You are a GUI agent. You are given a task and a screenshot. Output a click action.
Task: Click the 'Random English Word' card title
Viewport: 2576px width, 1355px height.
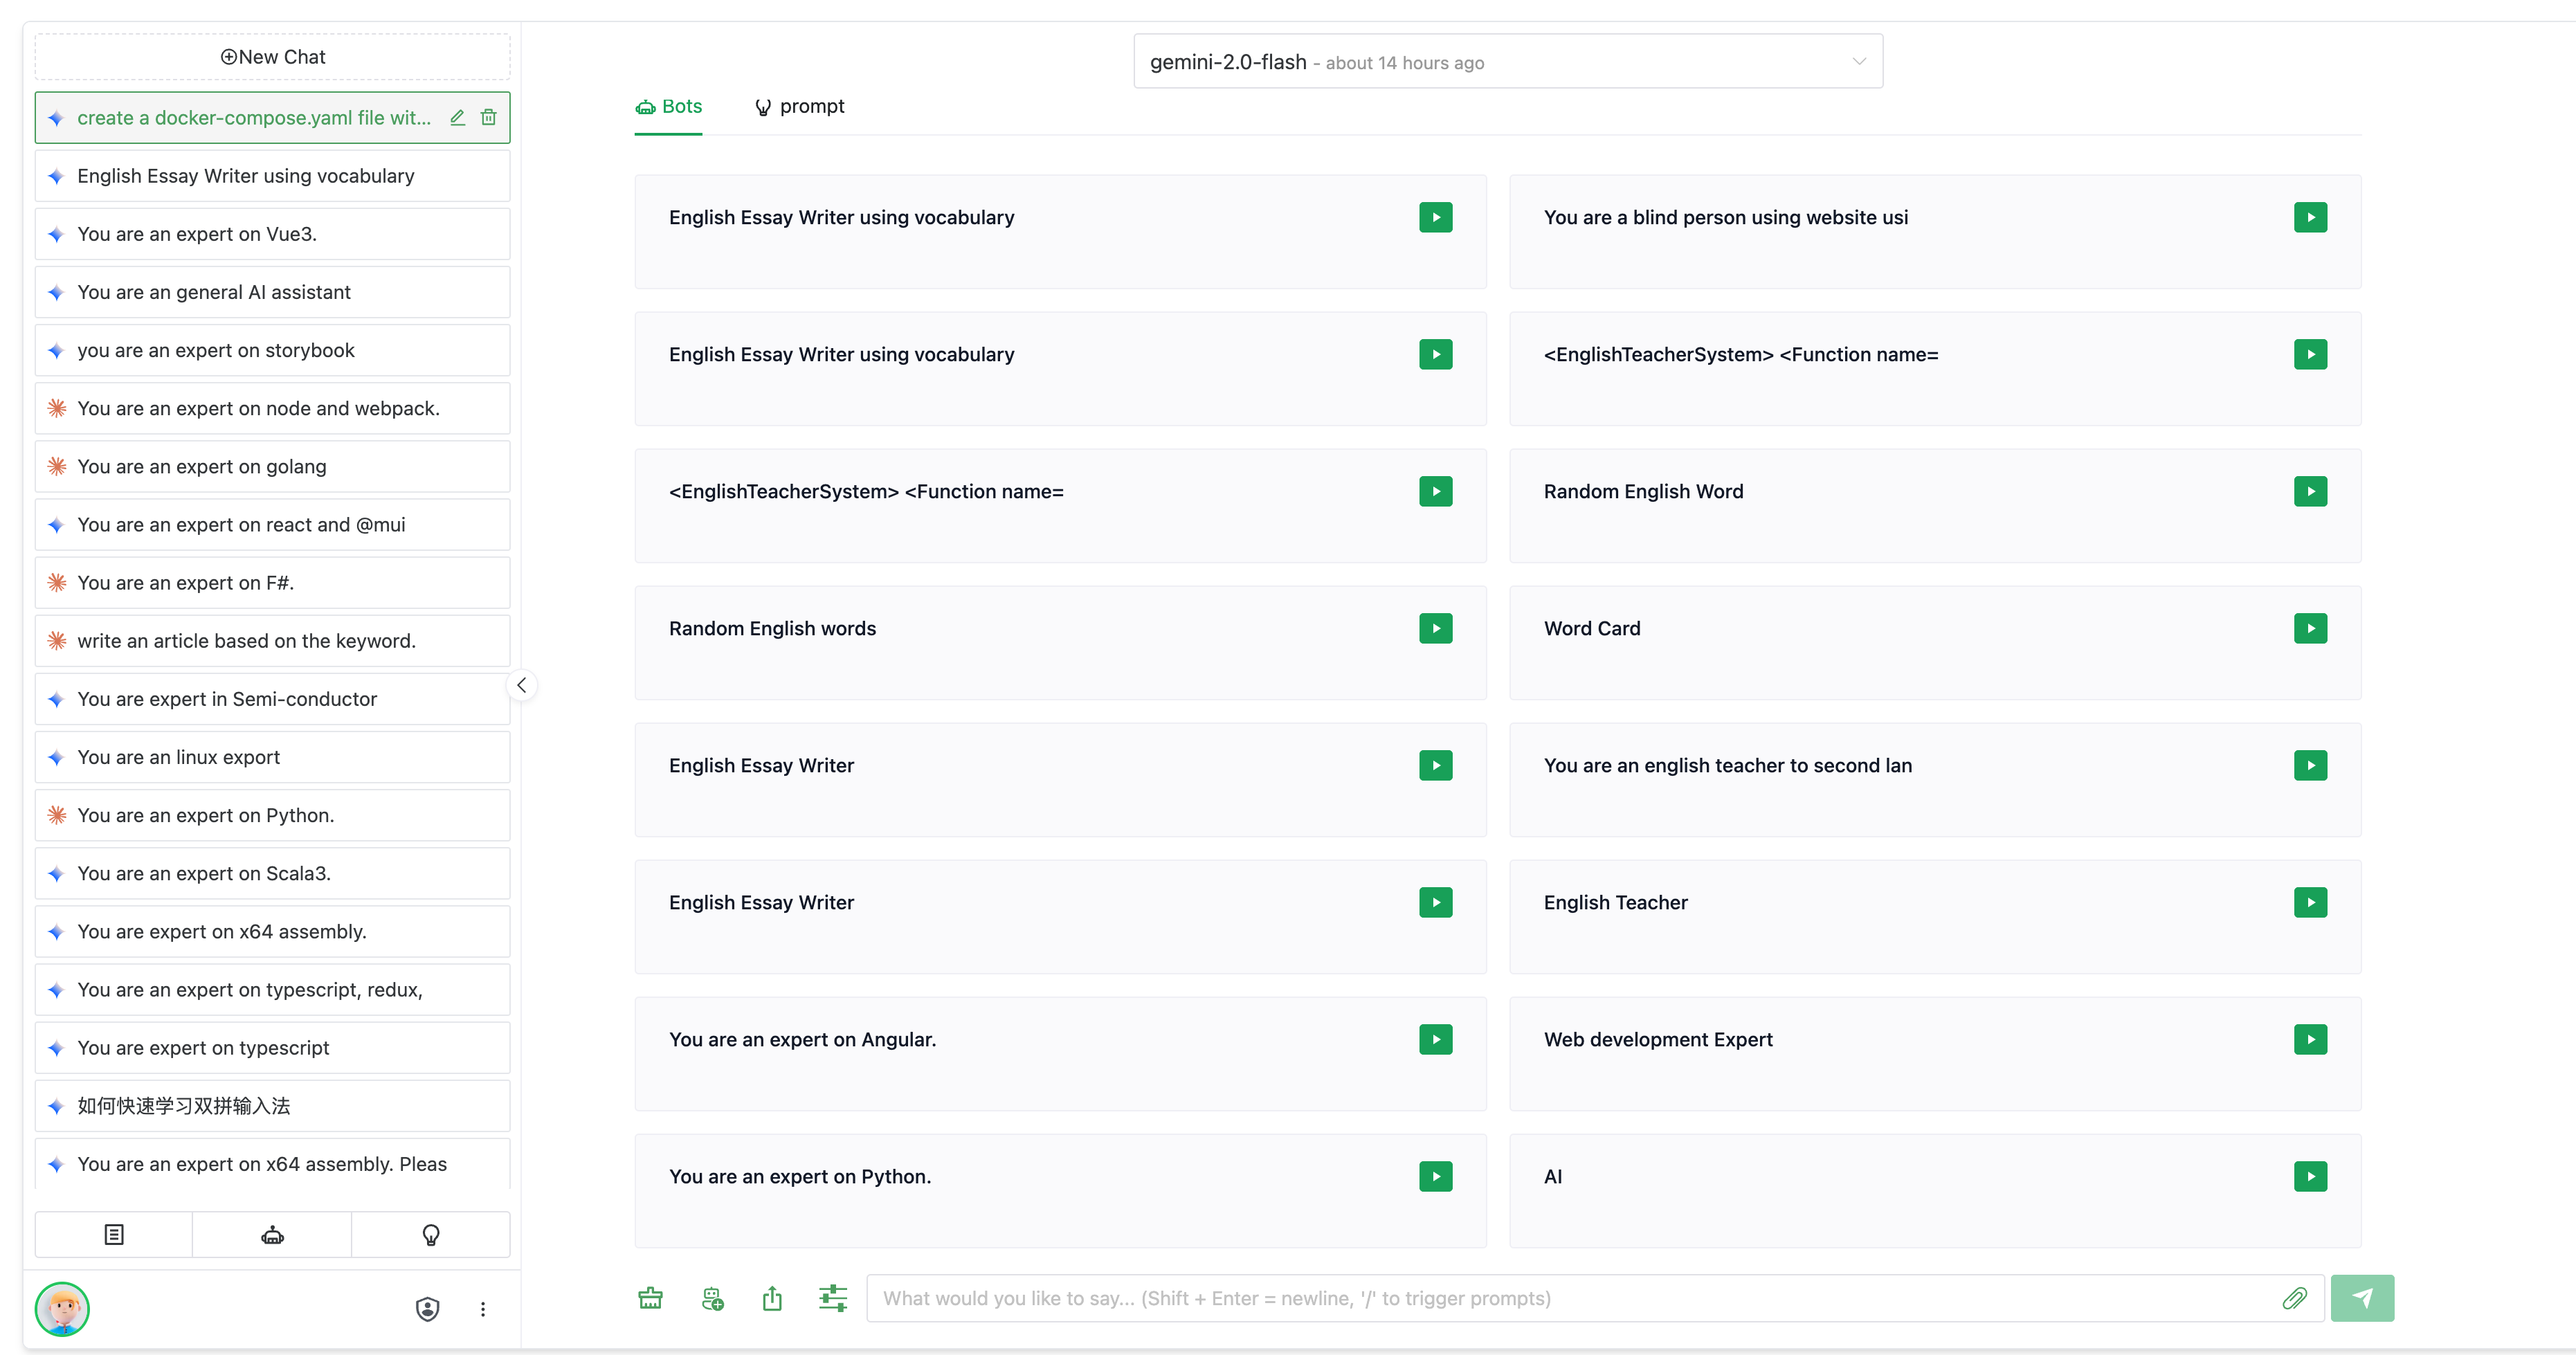point(1643,491)
